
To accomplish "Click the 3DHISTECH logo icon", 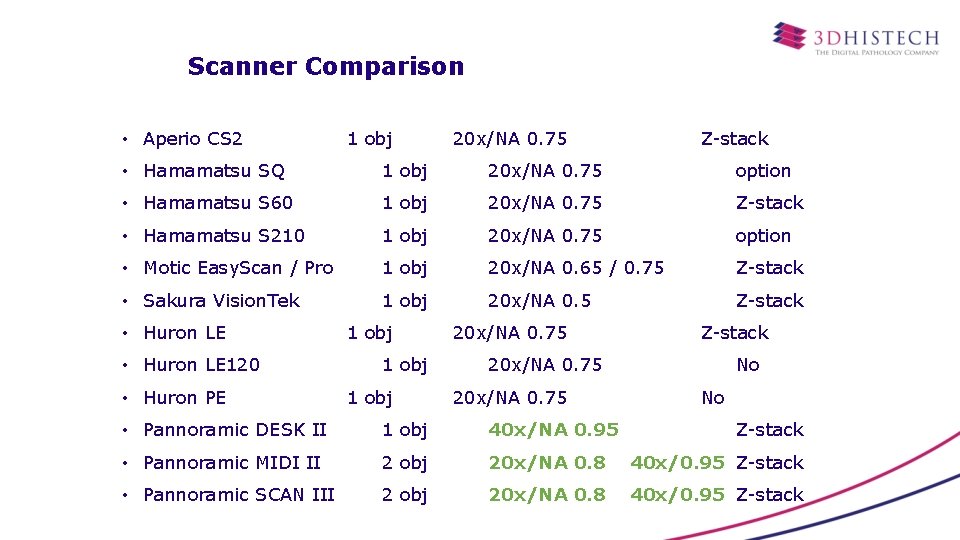I will [789, 36].
